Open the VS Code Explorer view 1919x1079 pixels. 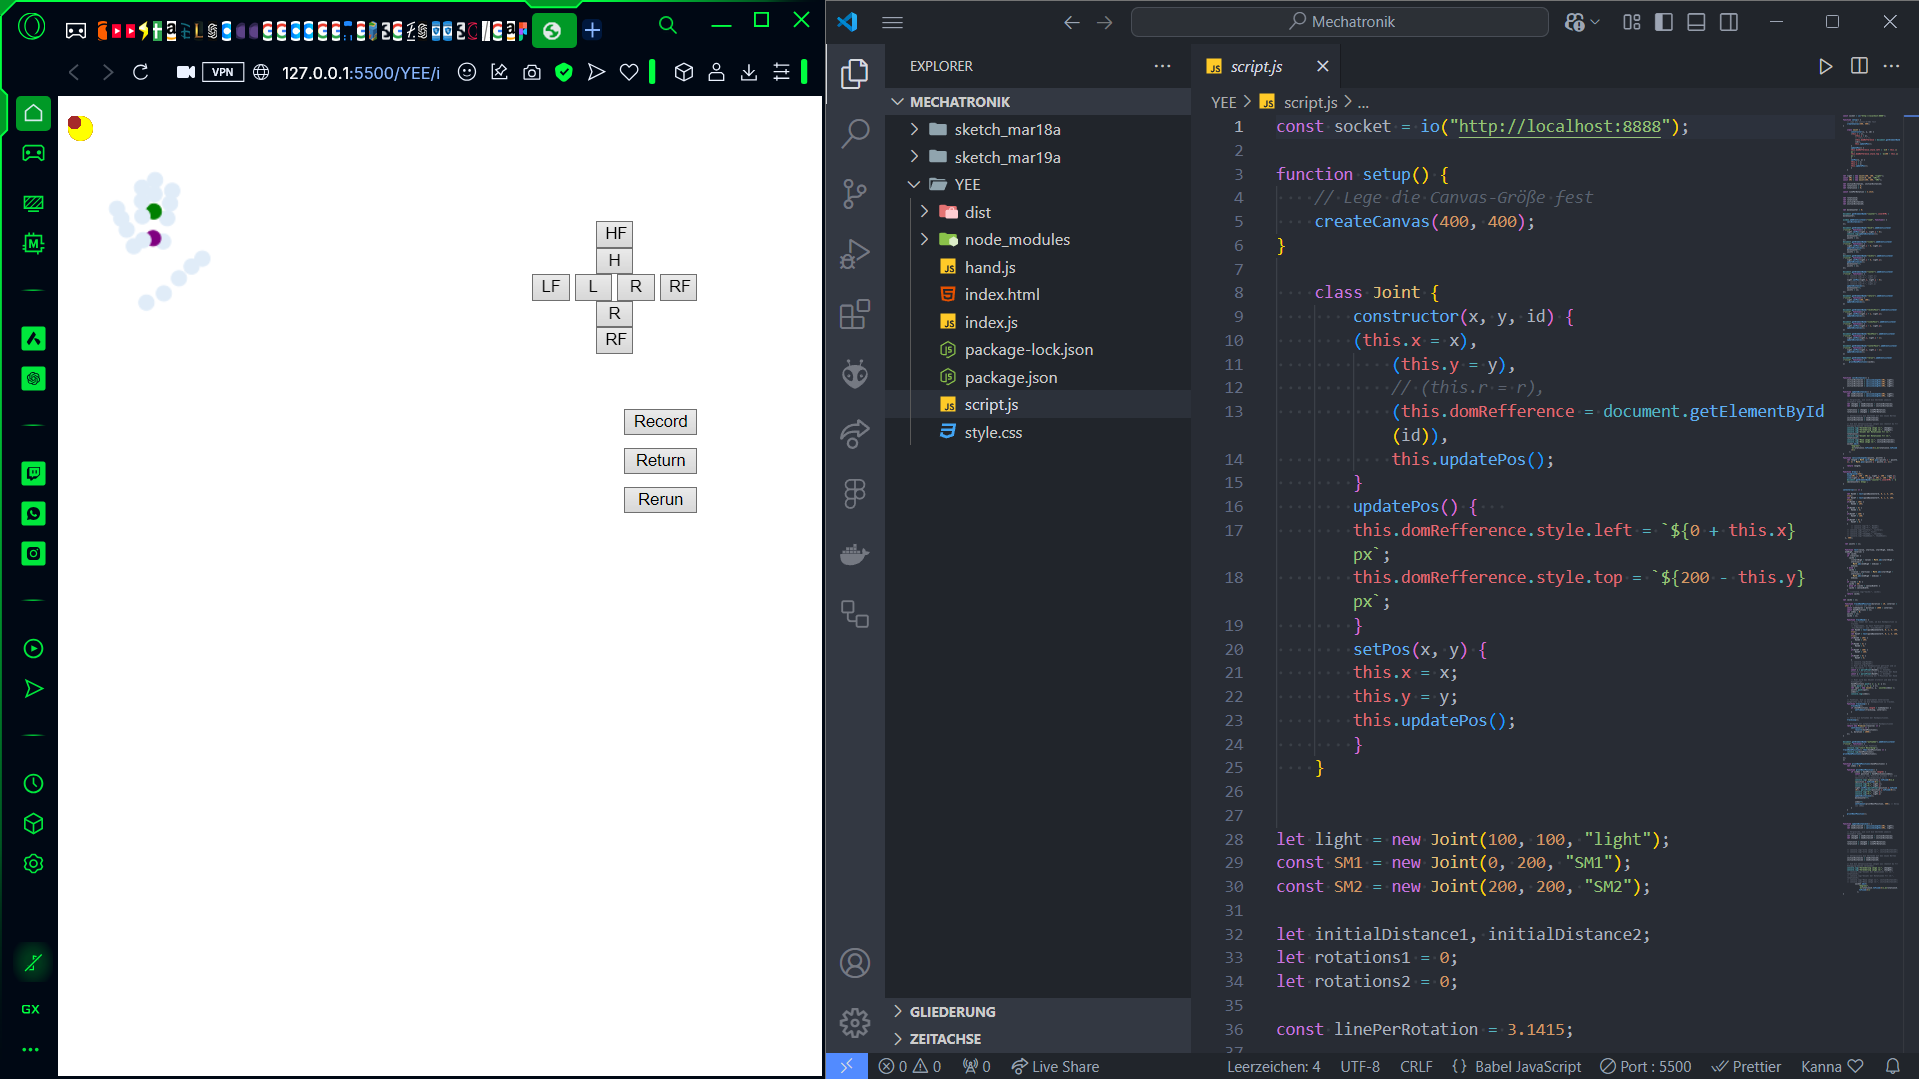point(855,74)
